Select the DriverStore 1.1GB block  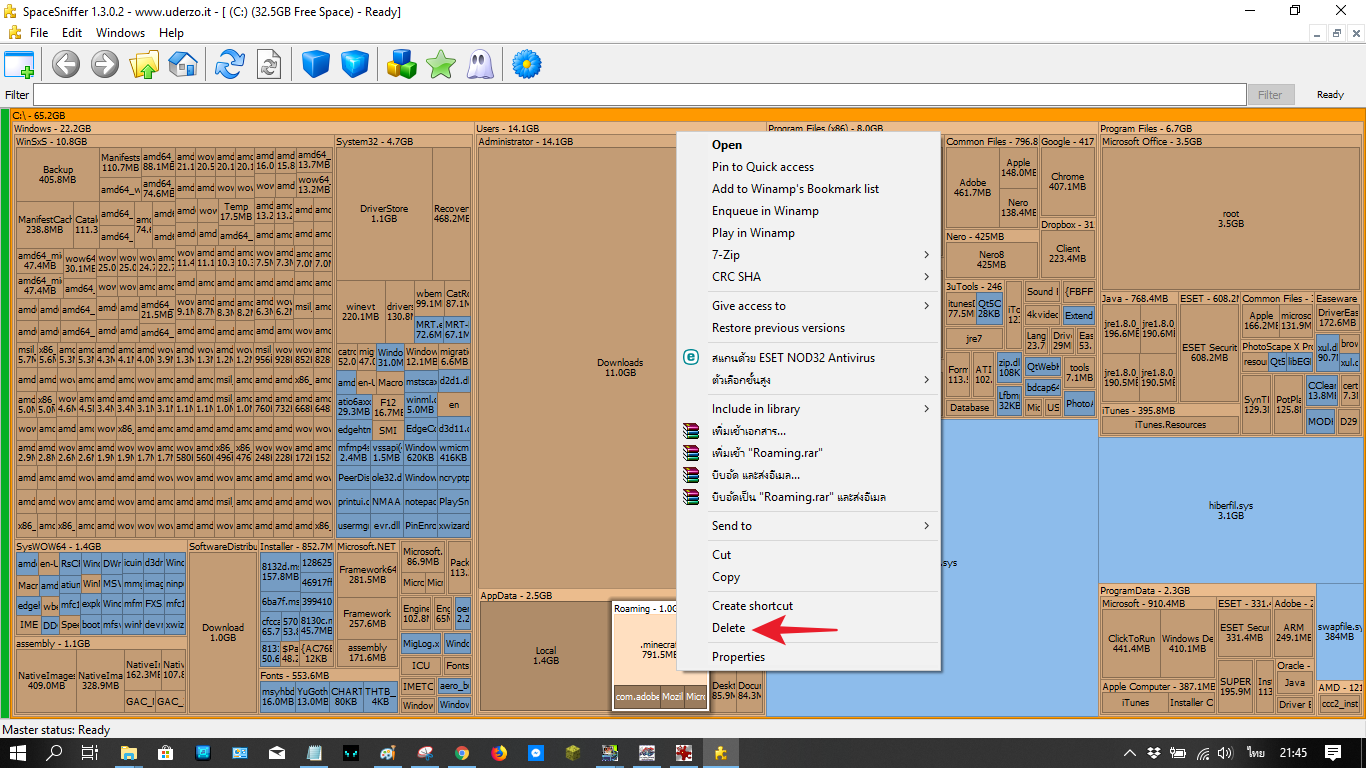(383, 214)
